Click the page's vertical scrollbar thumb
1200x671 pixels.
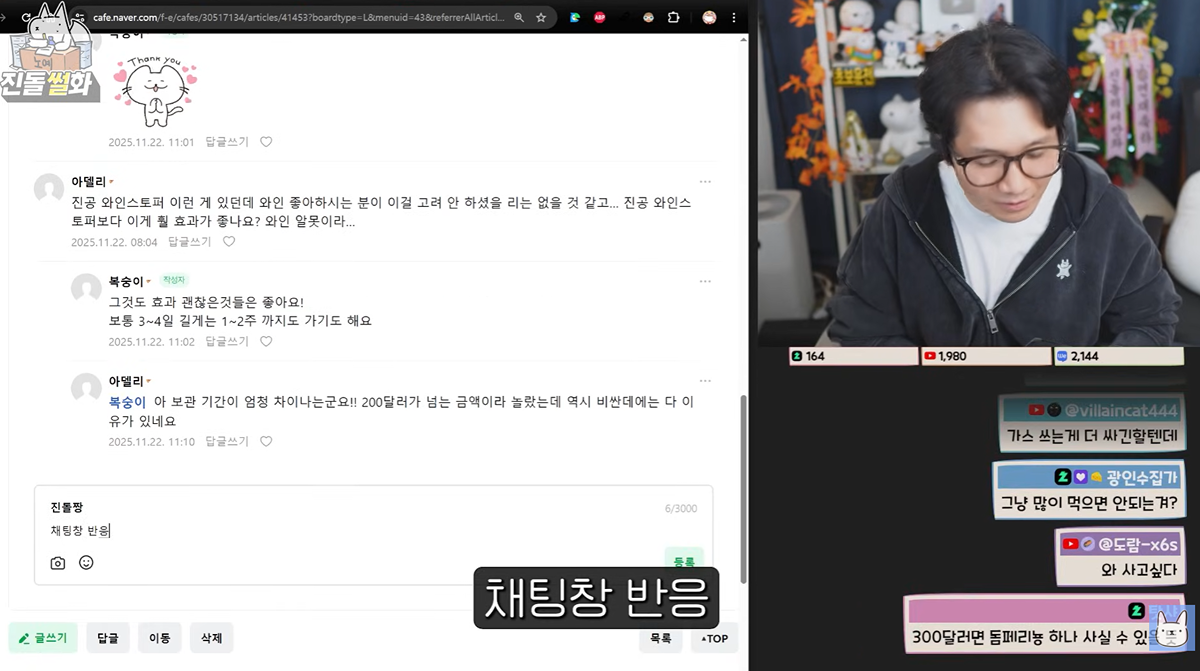(742, 488)
